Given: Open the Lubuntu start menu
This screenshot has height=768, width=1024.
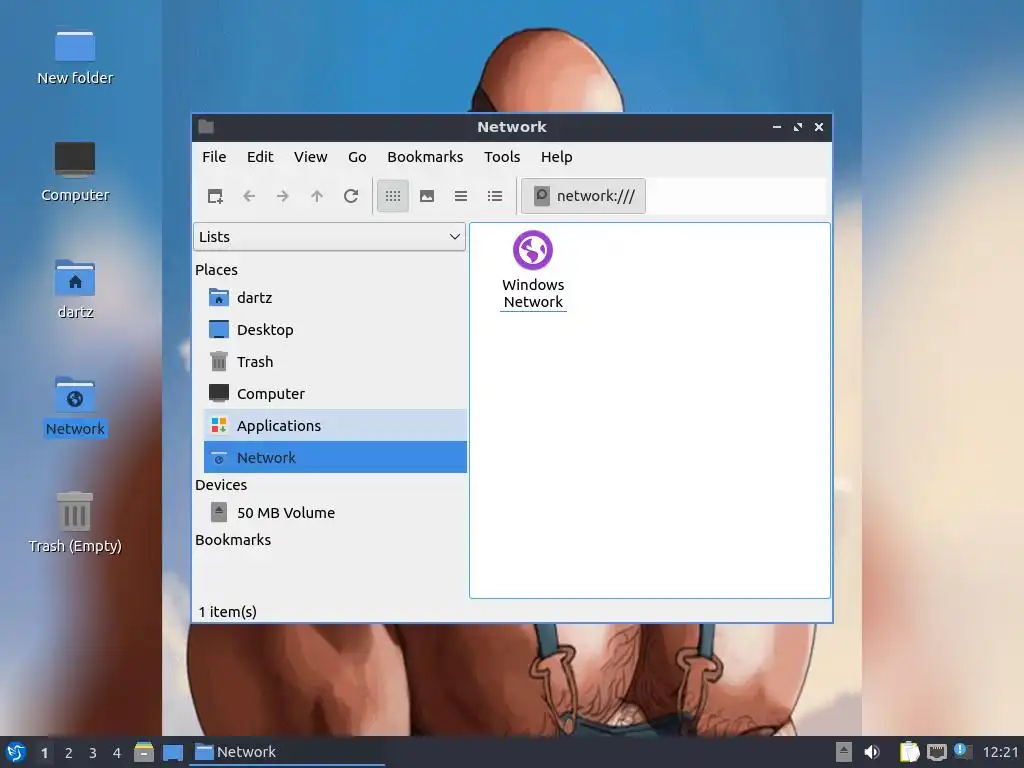Looking at the screenshot, I should pos(16,752).
